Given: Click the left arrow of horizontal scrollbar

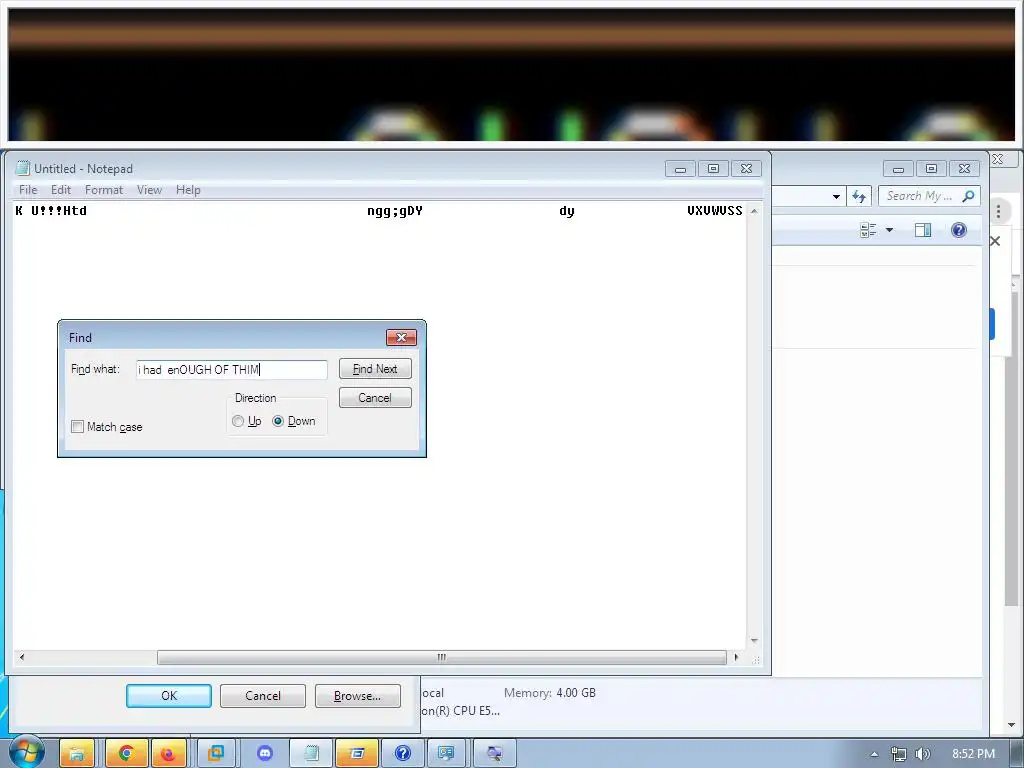Looking at the screenshot, I should [22, 657].
